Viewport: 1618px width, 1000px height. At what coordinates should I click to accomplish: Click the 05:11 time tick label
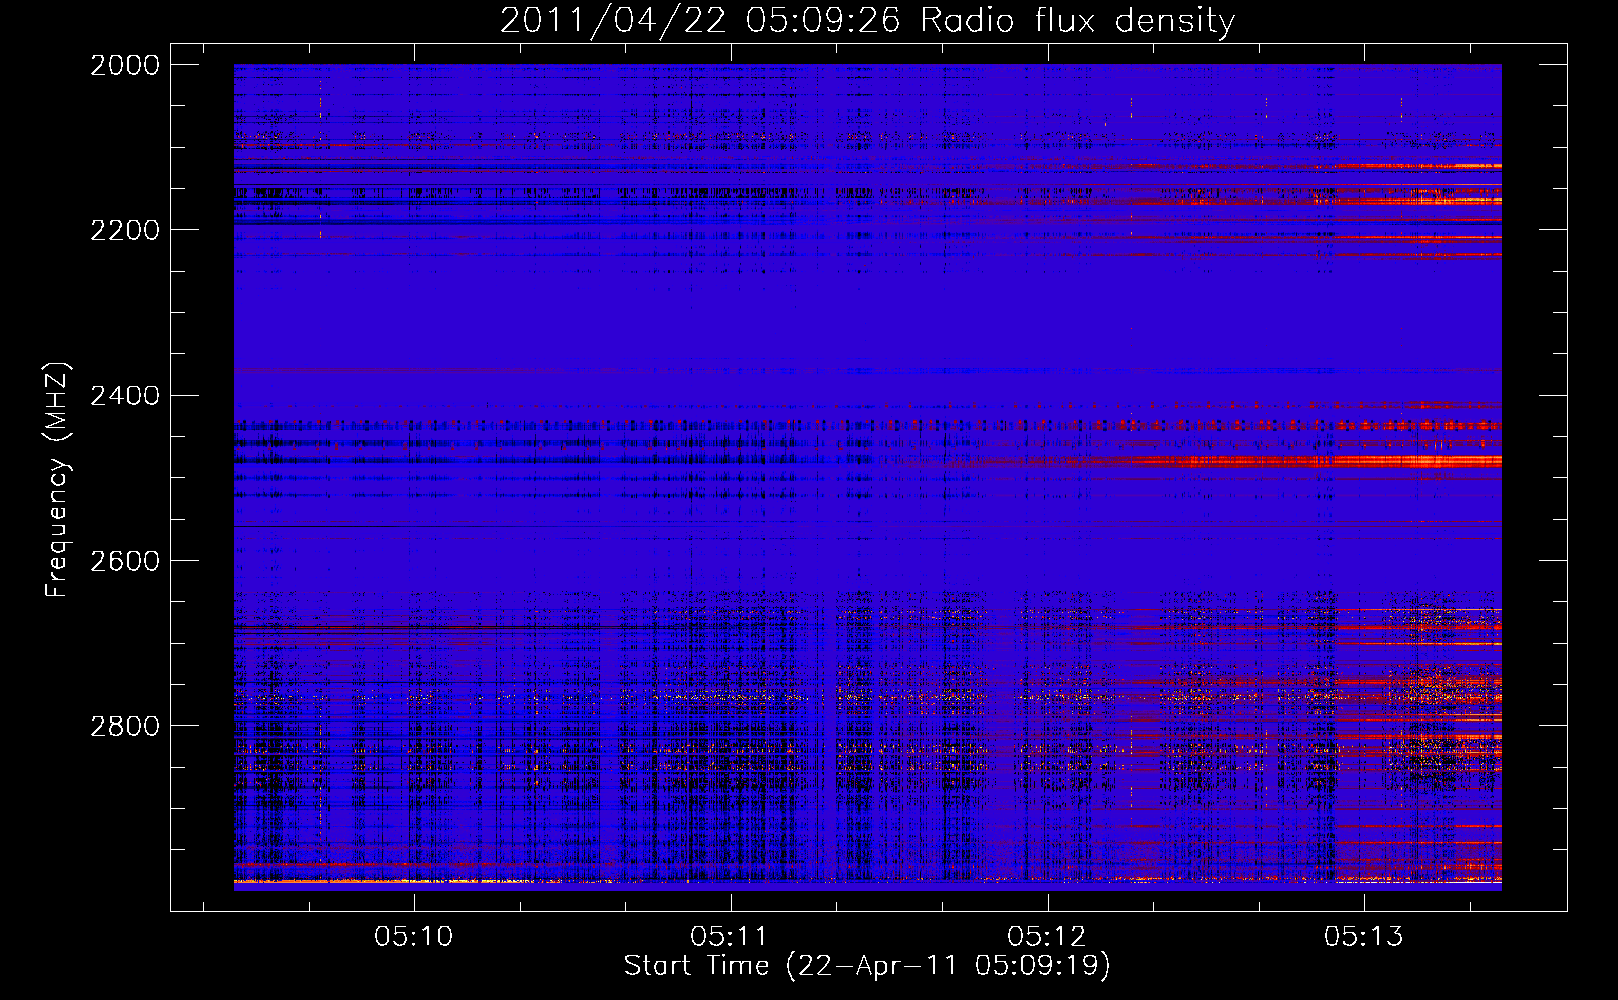pos(730,936)
